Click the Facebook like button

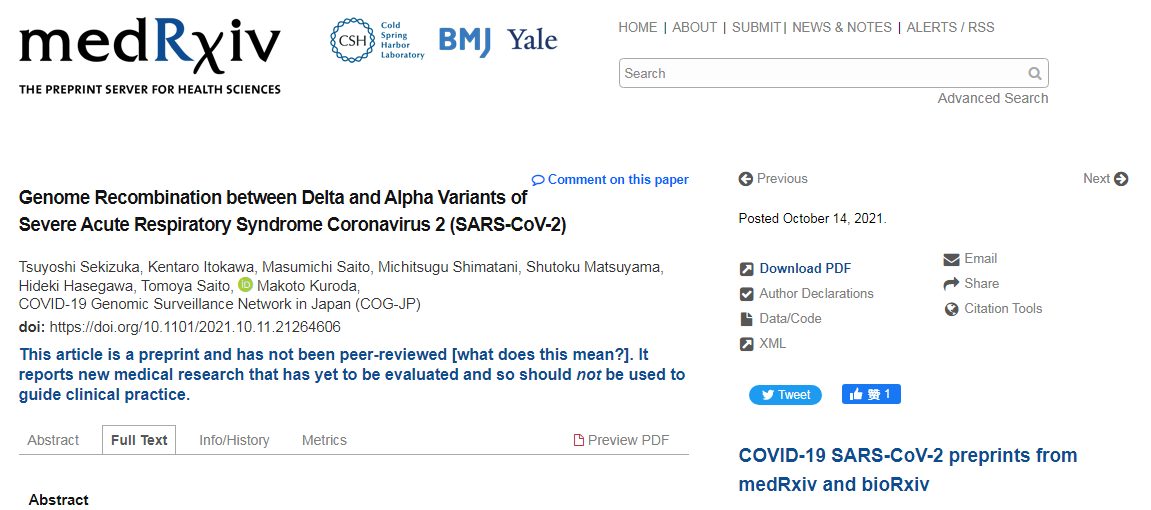(x=871, y=394)
